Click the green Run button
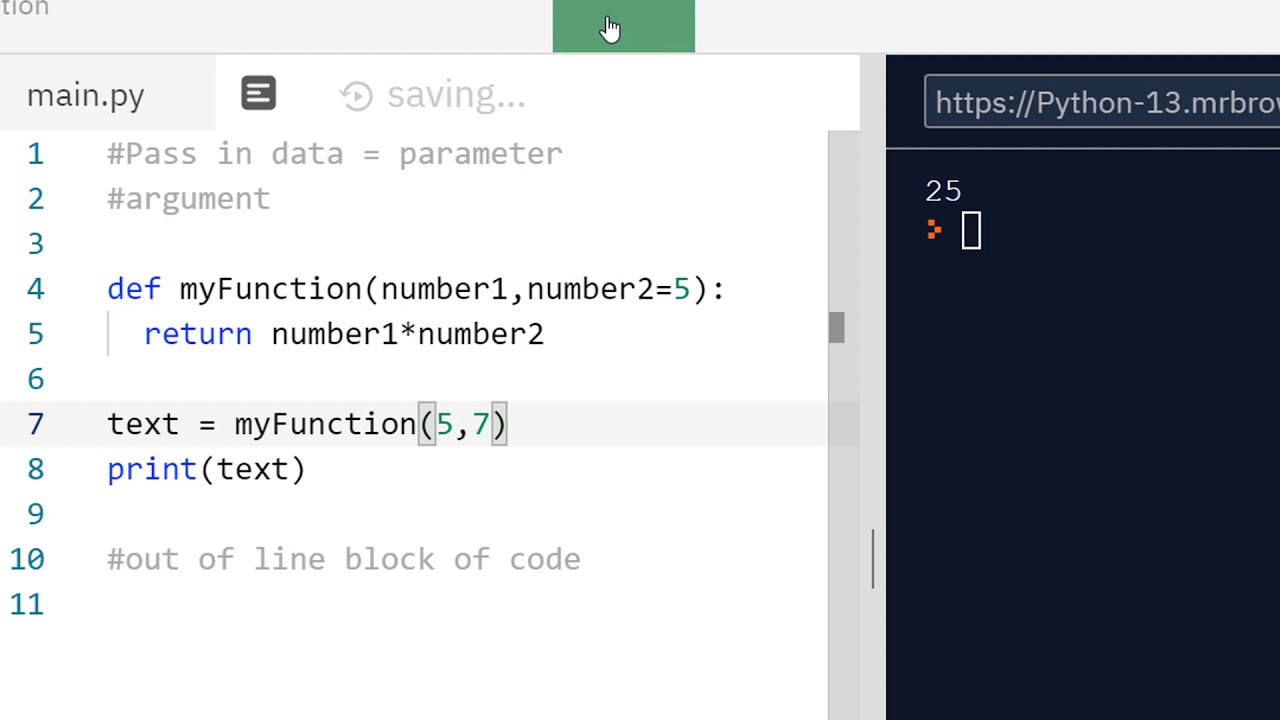 click(623, 26)
